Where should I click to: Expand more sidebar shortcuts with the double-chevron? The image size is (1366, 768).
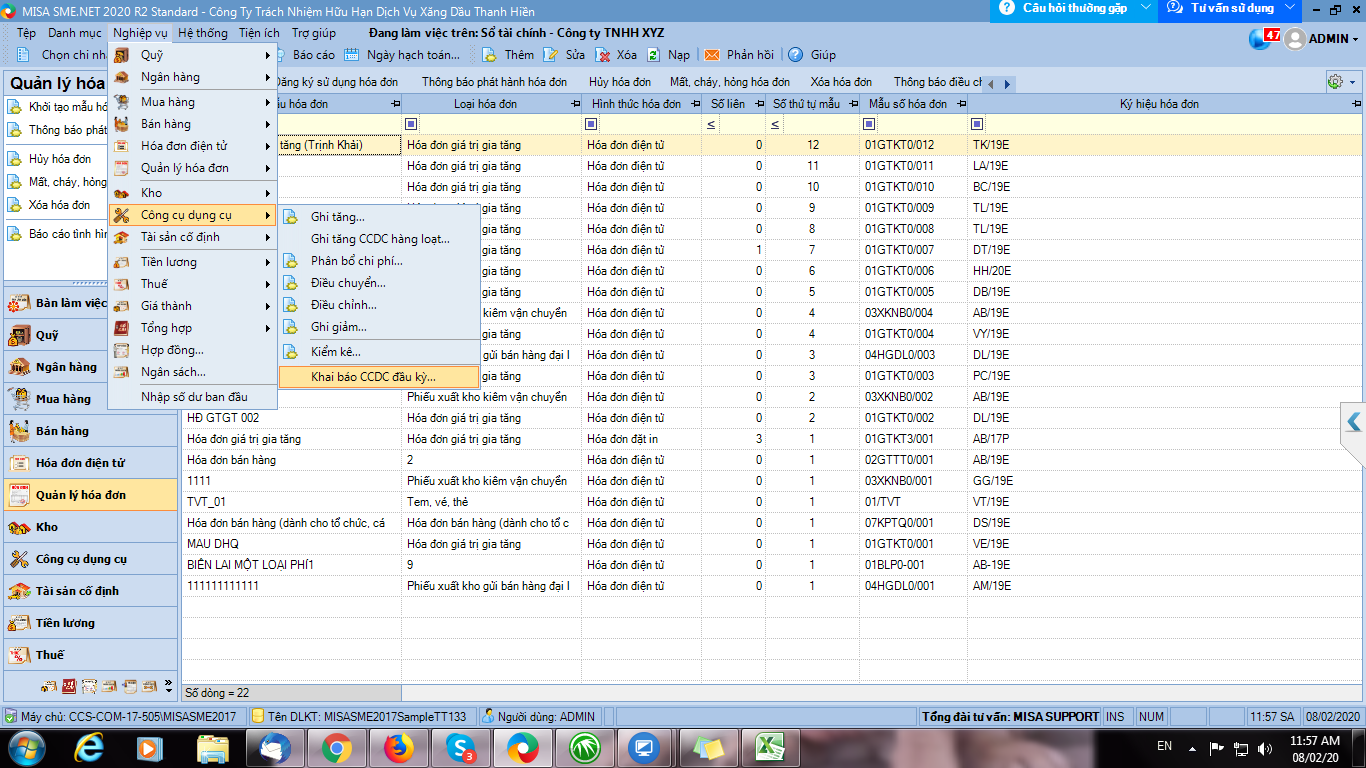click(168, 687)
